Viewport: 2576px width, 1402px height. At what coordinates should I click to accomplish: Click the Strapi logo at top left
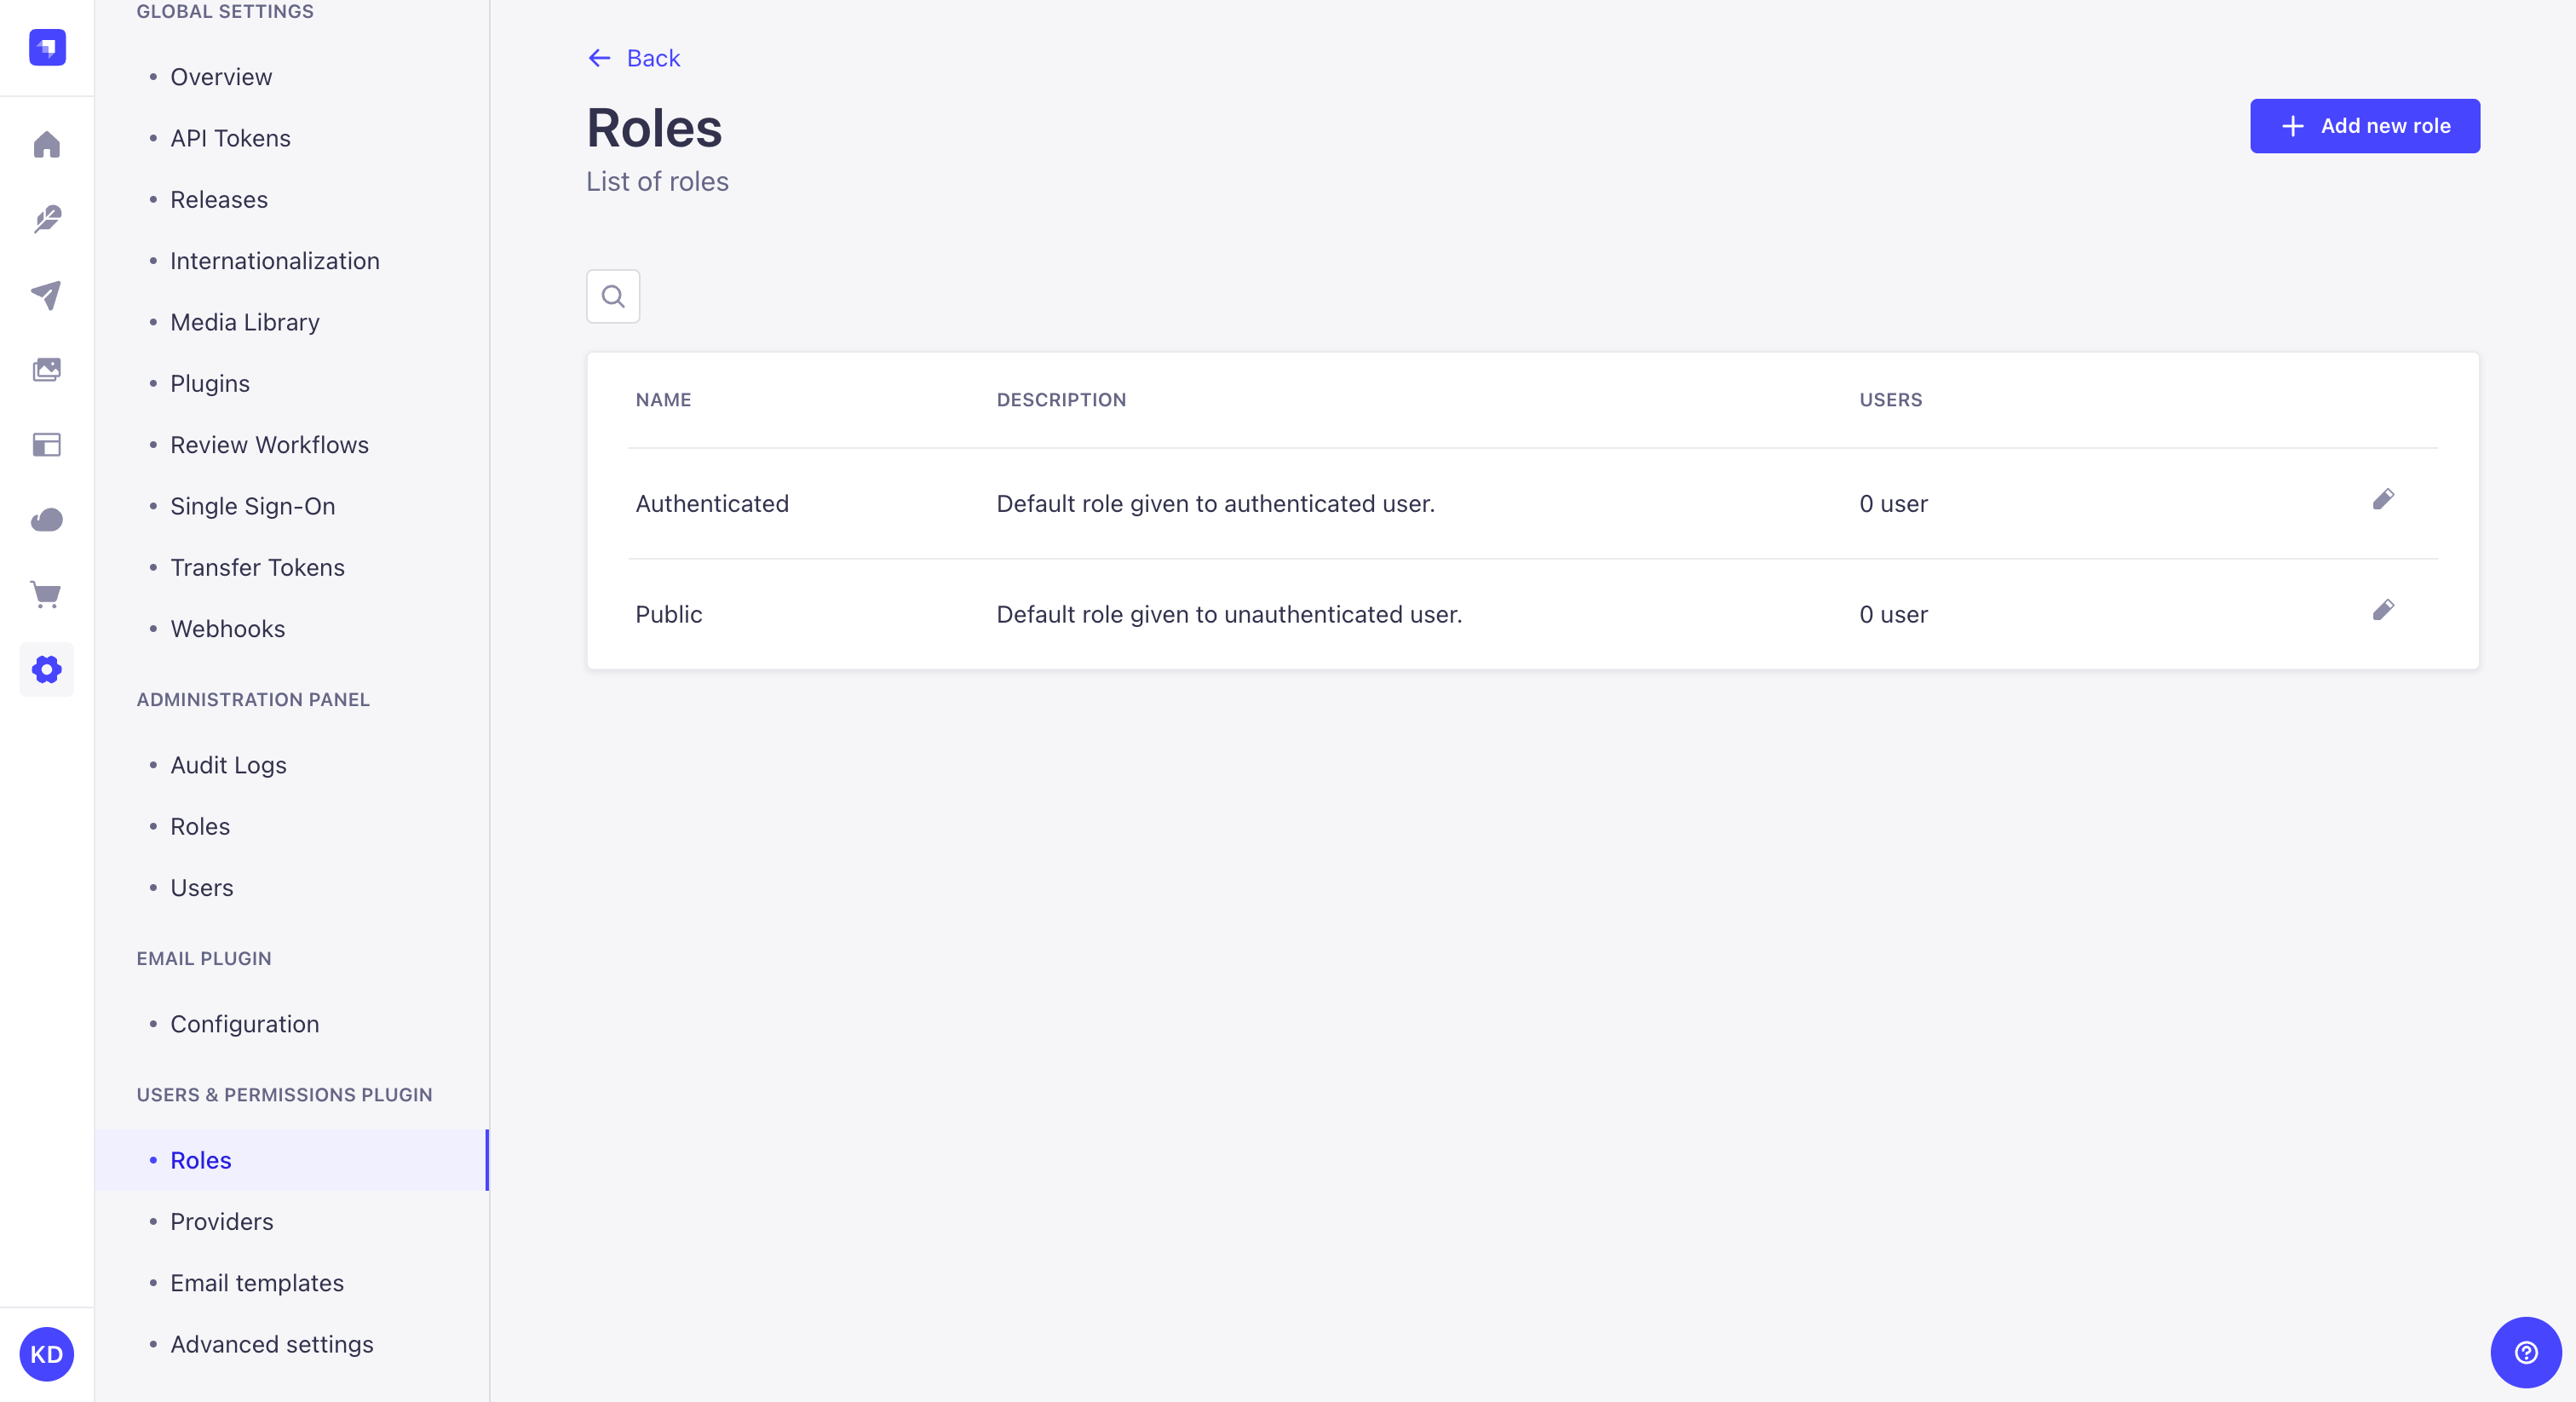point(46,47)
